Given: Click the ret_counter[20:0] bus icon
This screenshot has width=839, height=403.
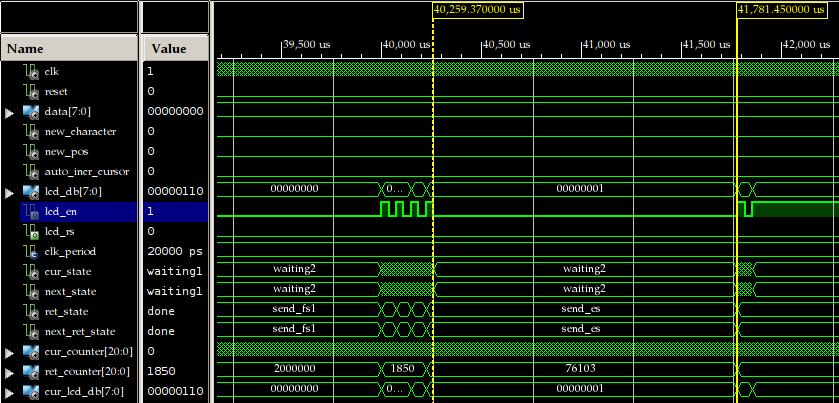Looking at the screenshot, I should coord(31,371).
